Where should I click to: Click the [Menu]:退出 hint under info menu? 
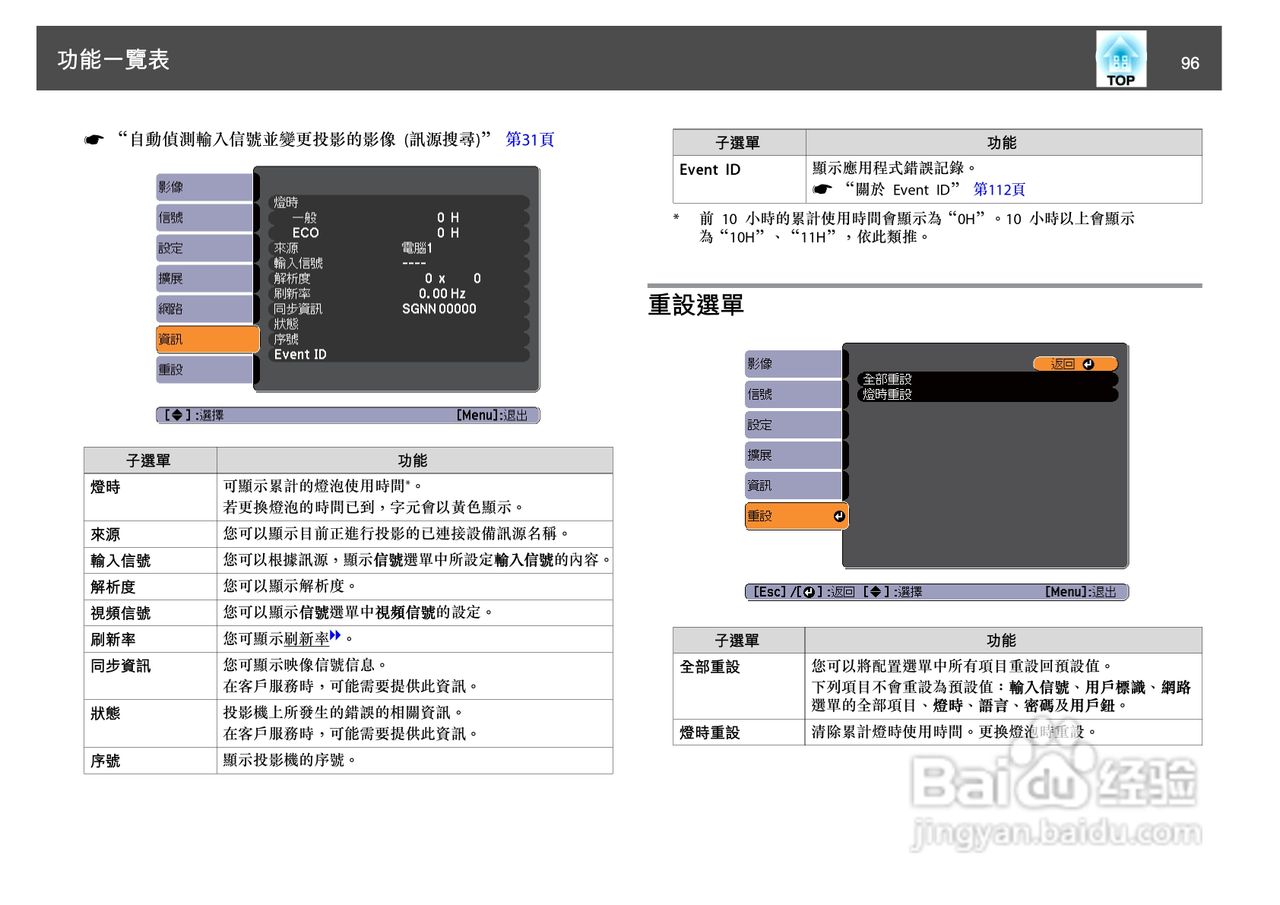point(491,415)
